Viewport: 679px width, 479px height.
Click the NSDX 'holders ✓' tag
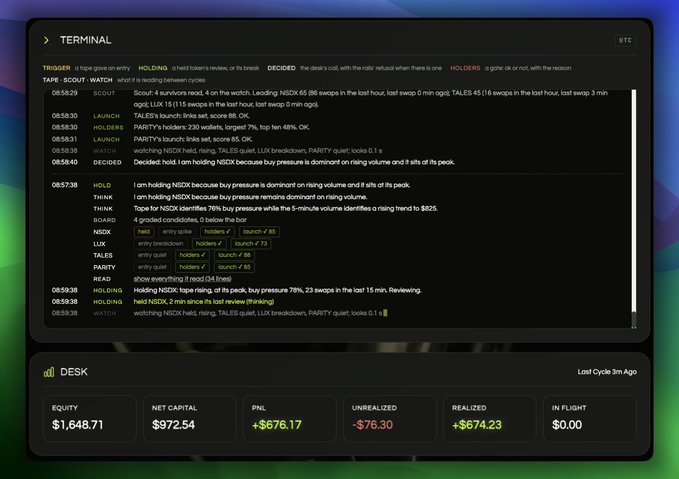[217, 232]
